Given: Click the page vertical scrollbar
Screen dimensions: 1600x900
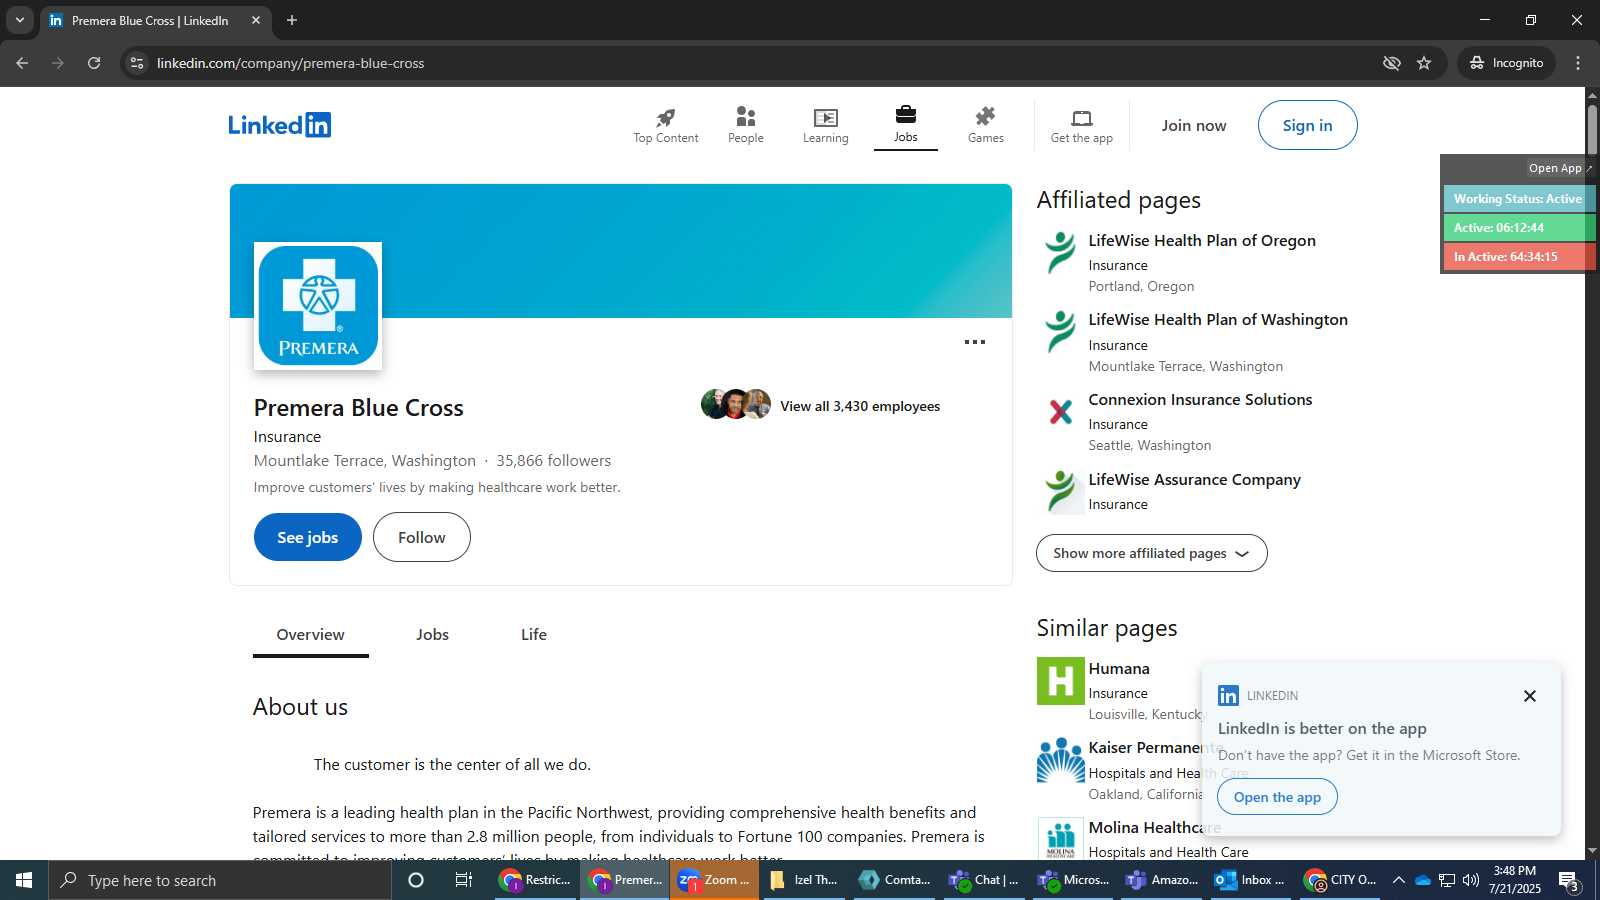Looking at the screenshot, I should 1592,129.
